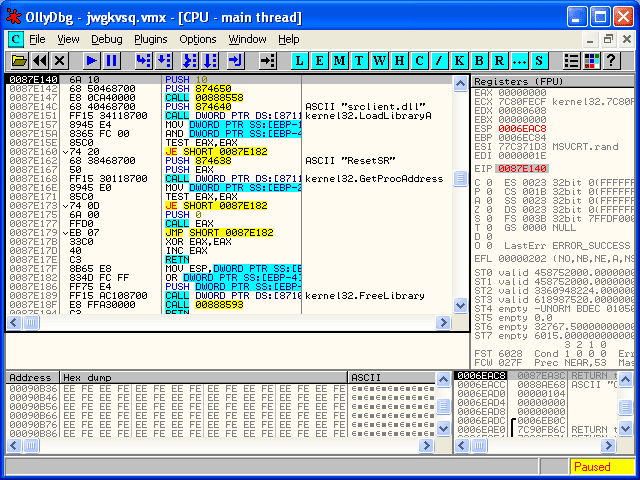Open Memory map with M button
Viewport: 640px width, 480px height.
(339, 61)
